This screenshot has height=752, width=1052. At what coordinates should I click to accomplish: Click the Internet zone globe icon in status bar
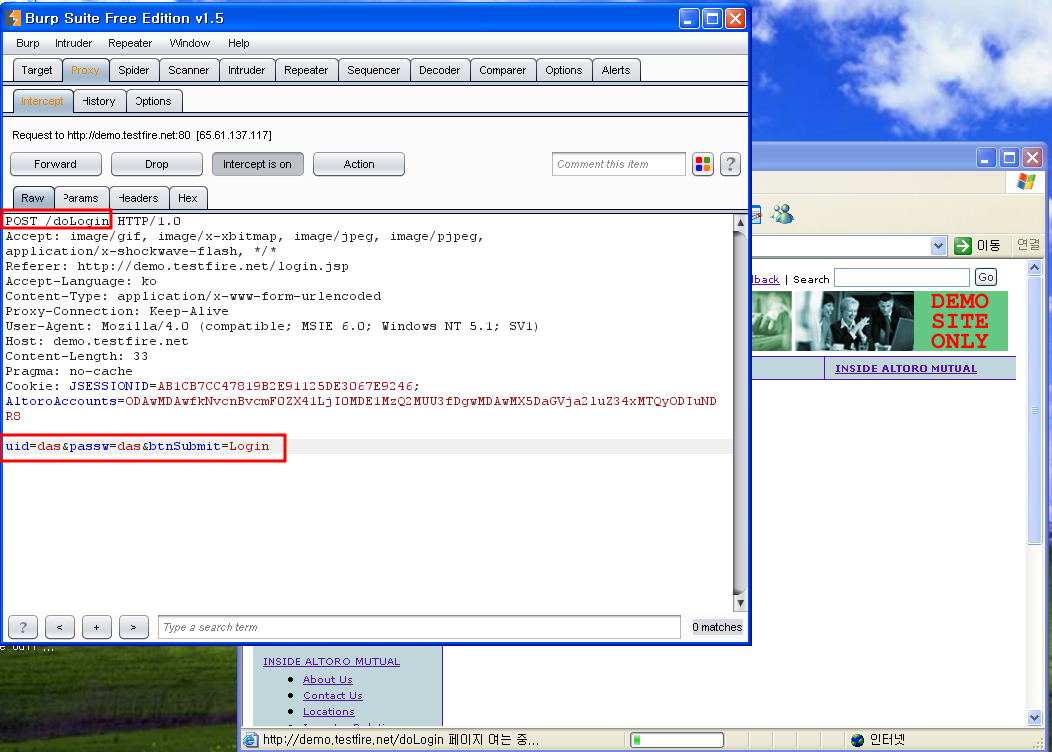[857, 740]
